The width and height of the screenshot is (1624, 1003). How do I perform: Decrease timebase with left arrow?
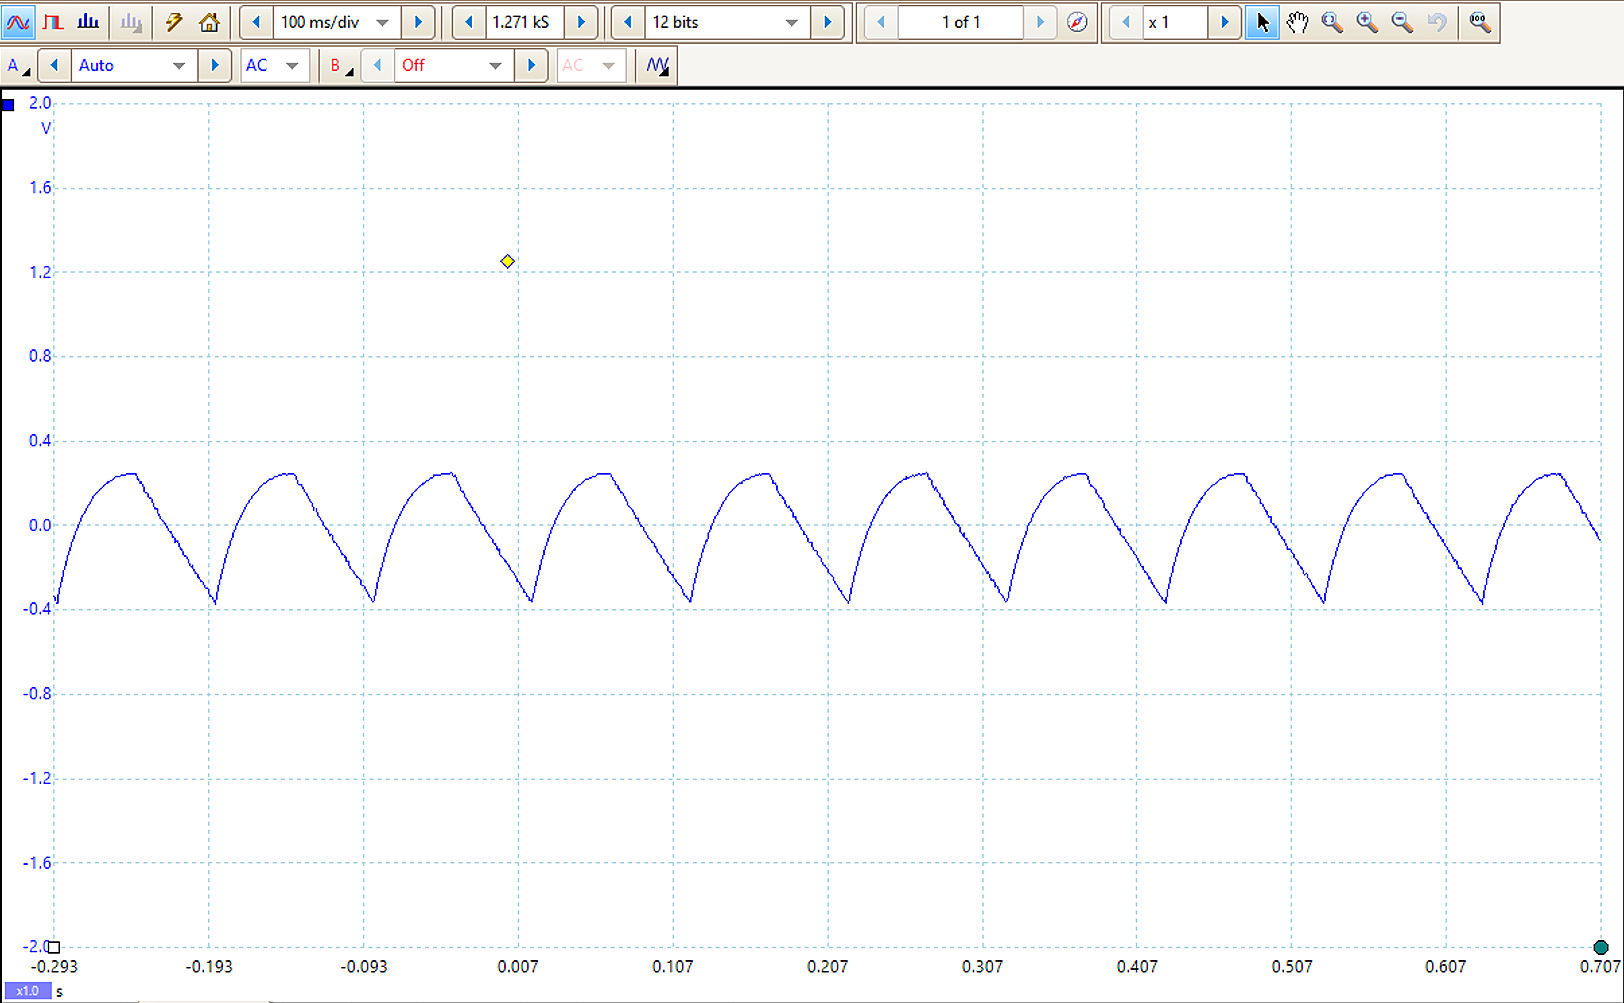[257, 22]
